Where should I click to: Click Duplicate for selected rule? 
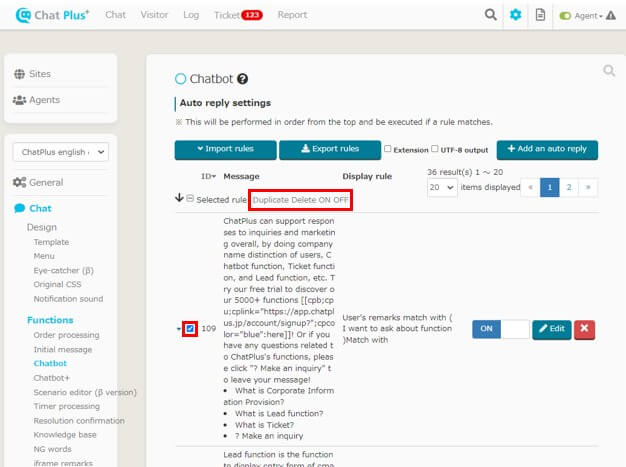[271, 200]
